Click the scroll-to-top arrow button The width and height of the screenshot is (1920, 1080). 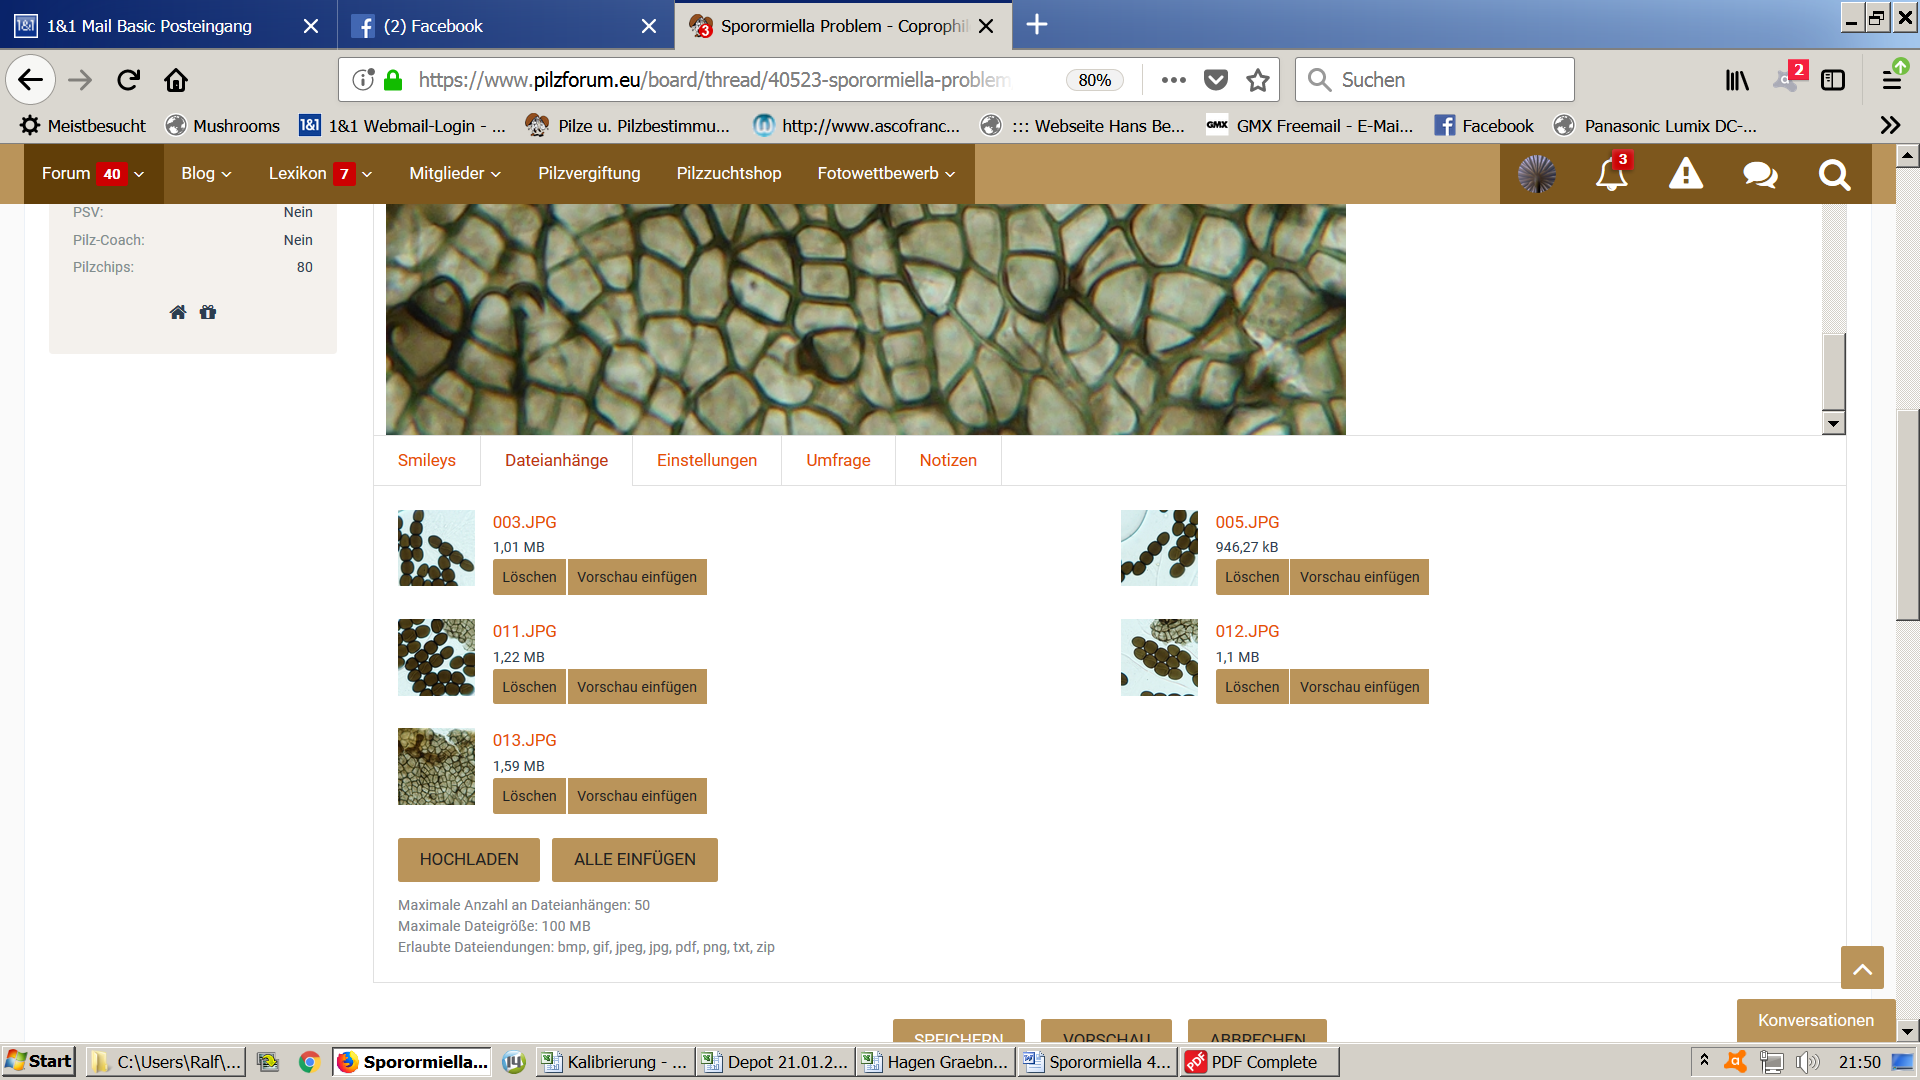coord(1861,968)
